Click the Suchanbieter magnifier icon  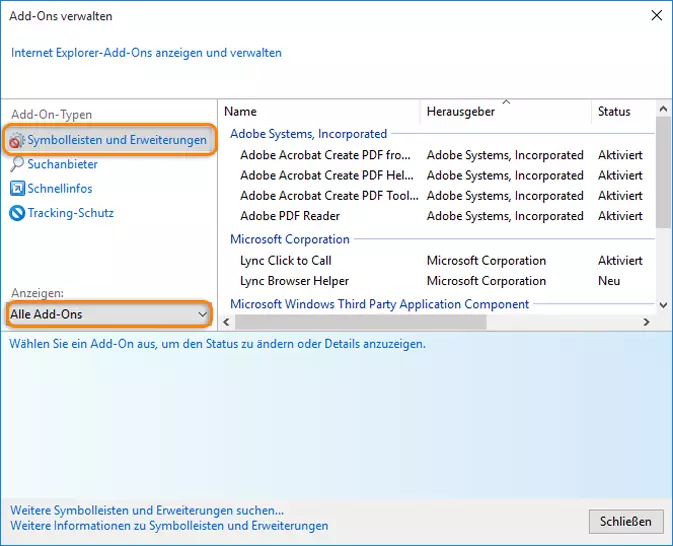click(x=17, y=164)
